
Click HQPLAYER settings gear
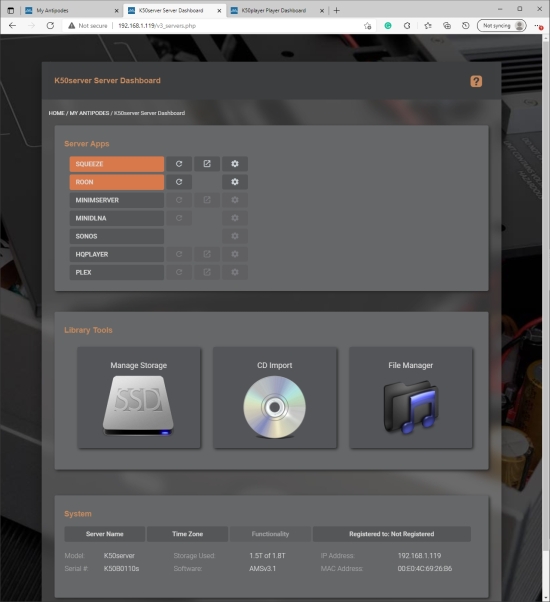pos(235,254)
